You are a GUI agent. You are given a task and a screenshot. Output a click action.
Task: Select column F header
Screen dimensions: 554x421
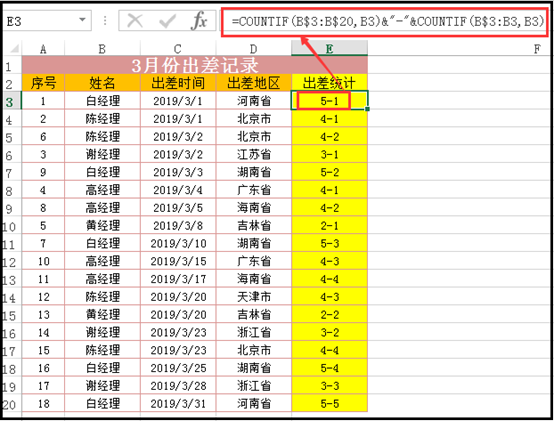[x=537, y=48]
